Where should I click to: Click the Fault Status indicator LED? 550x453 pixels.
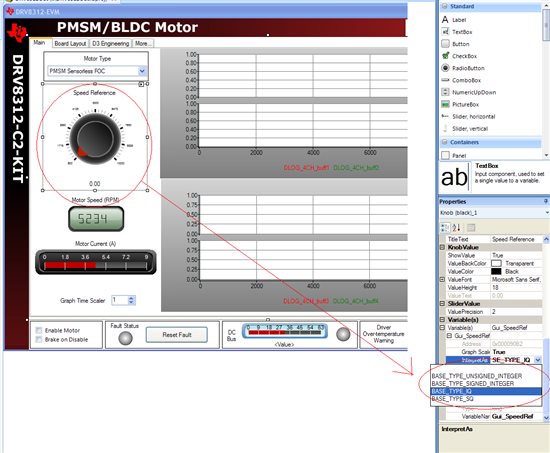pyautogui.click(x=125, y=338)
